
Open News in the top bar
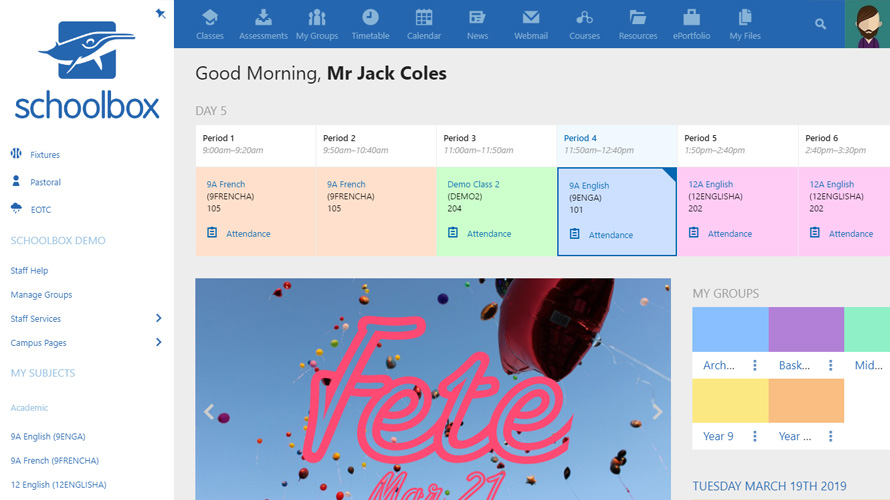pyautogui.click(x=477, y=24)
